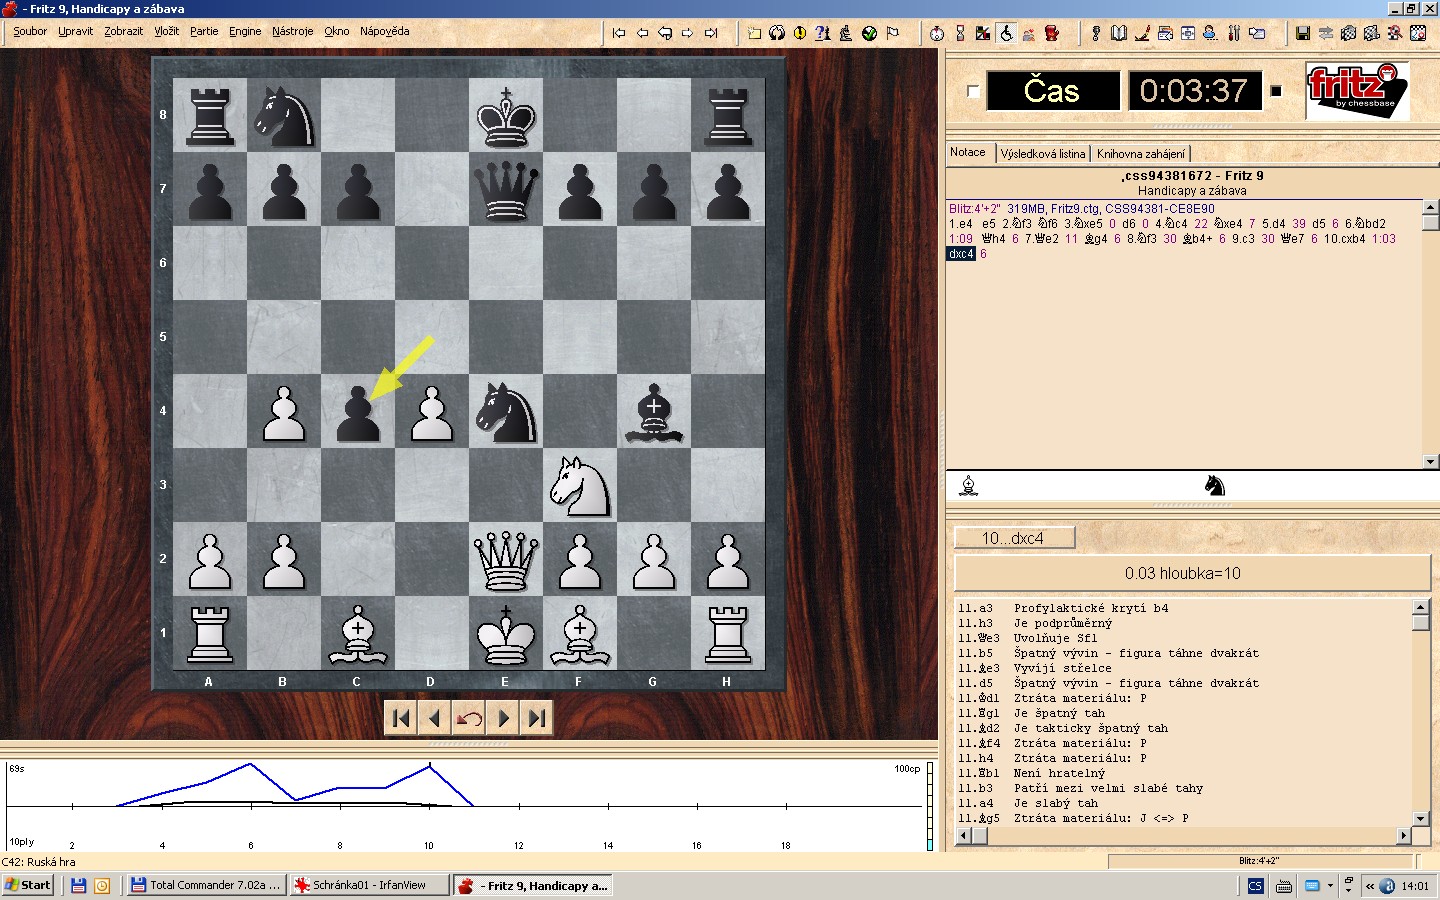Click the white queen on e2
The height and width of the screenshot is (900, 1440).
[506, 559]
